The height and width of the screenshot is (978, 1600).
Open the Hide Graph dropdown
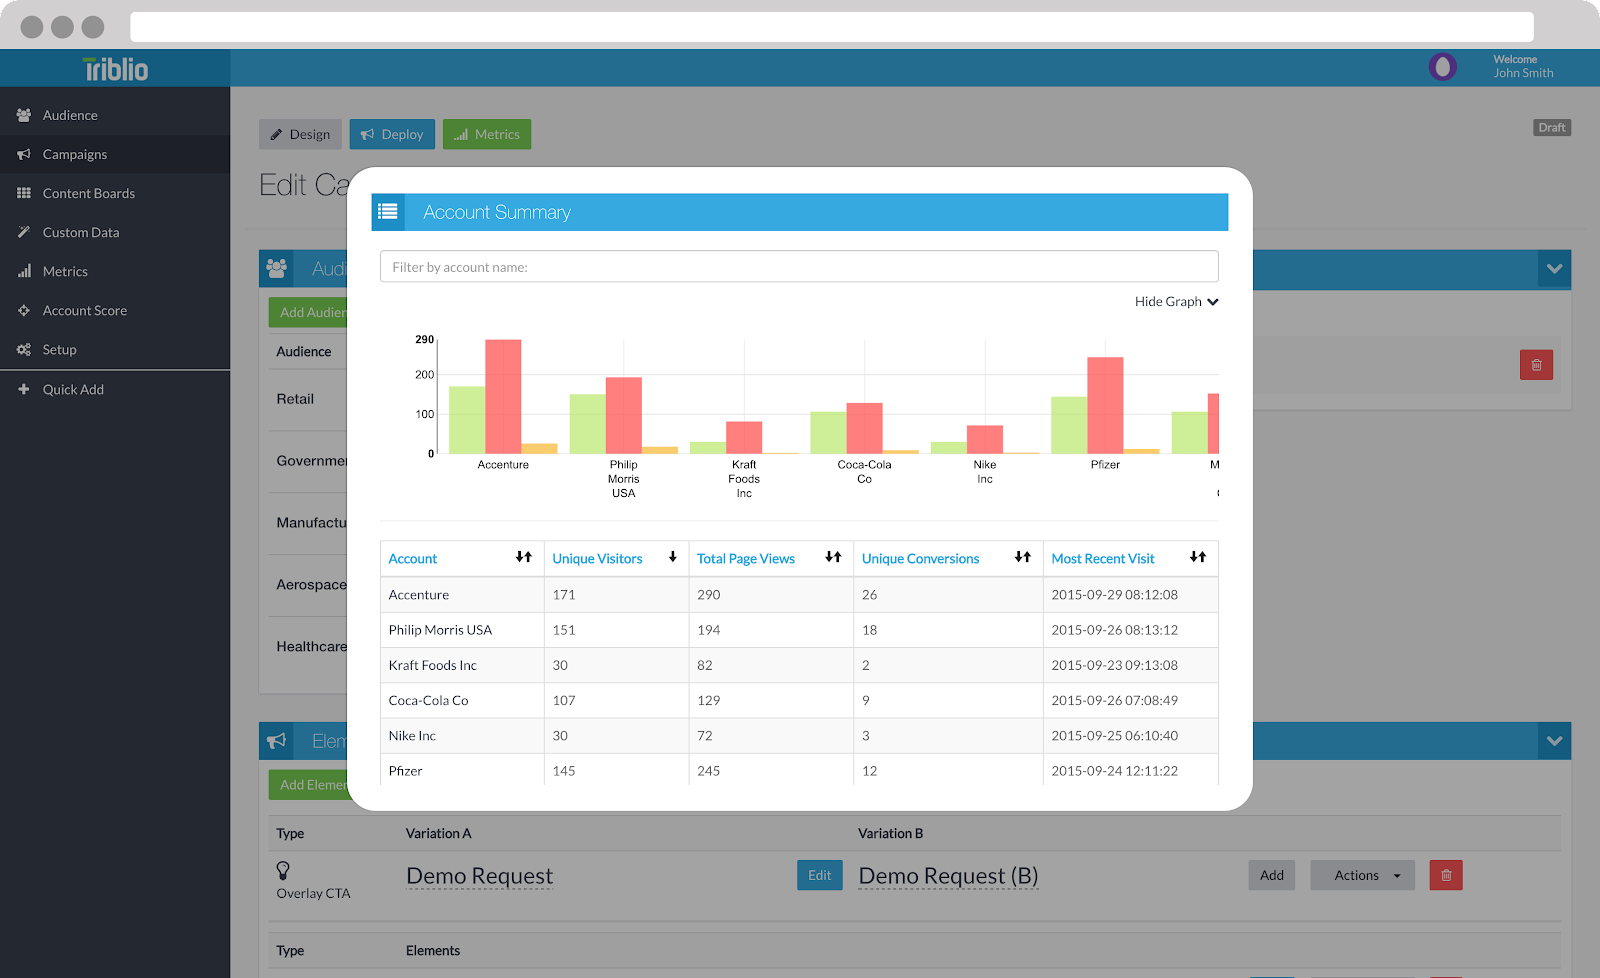[x=1175, y=301]
